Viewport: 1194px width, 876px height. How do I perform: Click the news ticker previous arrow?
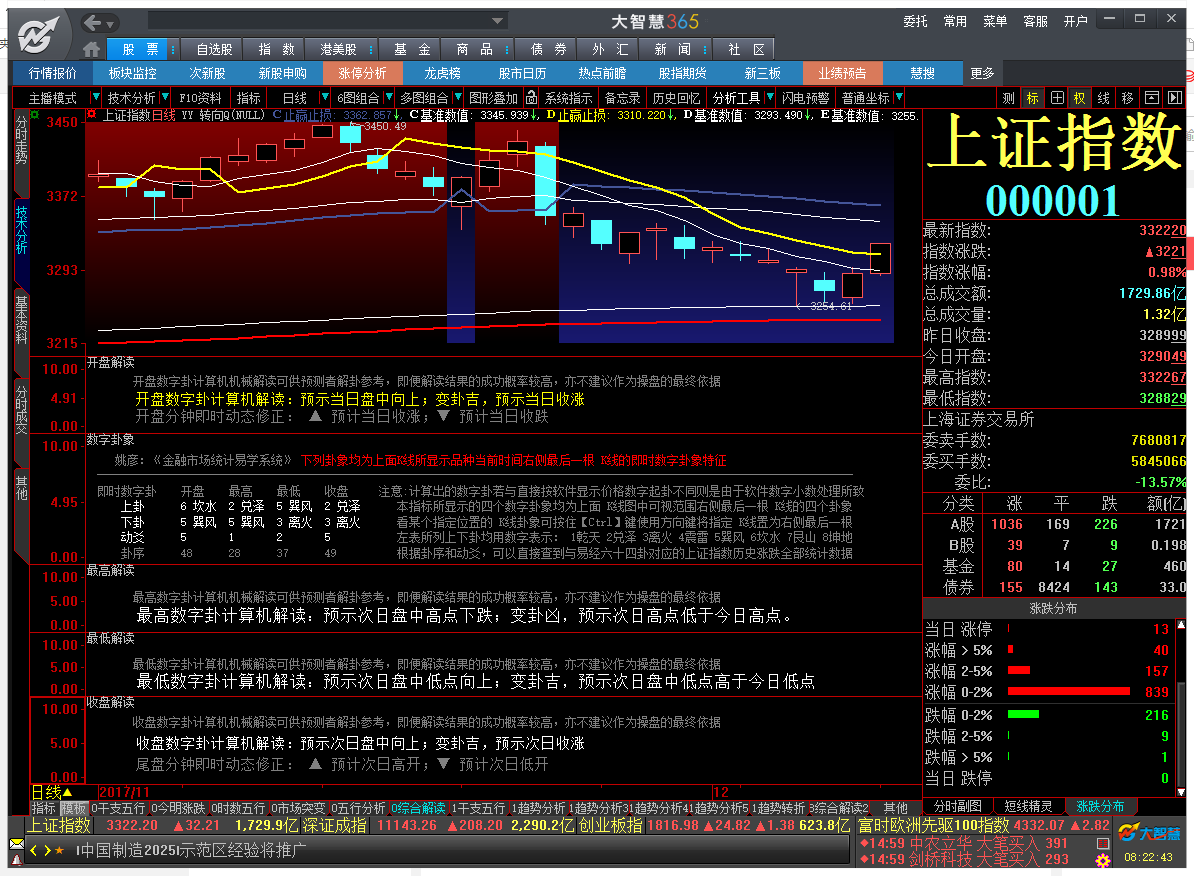(34, 850)
